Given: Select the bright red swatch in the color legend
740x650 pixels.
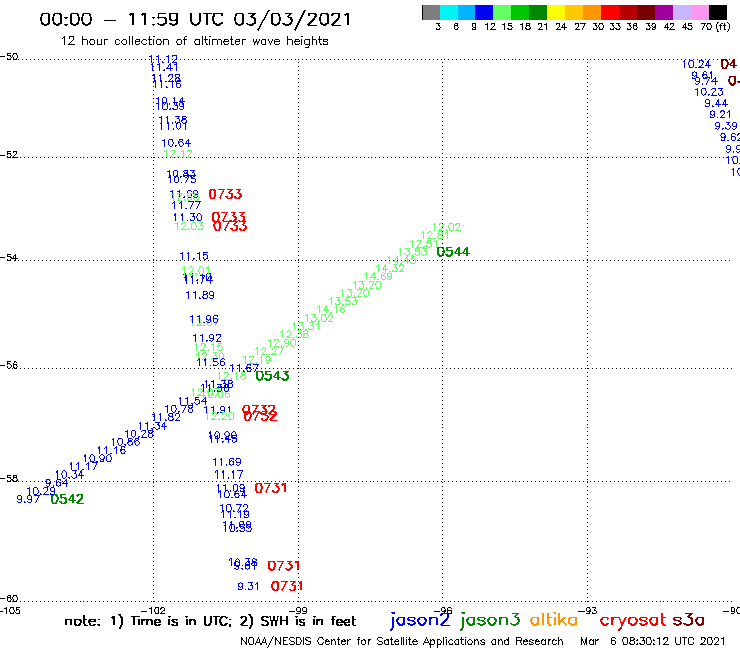Looking at the screenshot, I should (610, 12).
